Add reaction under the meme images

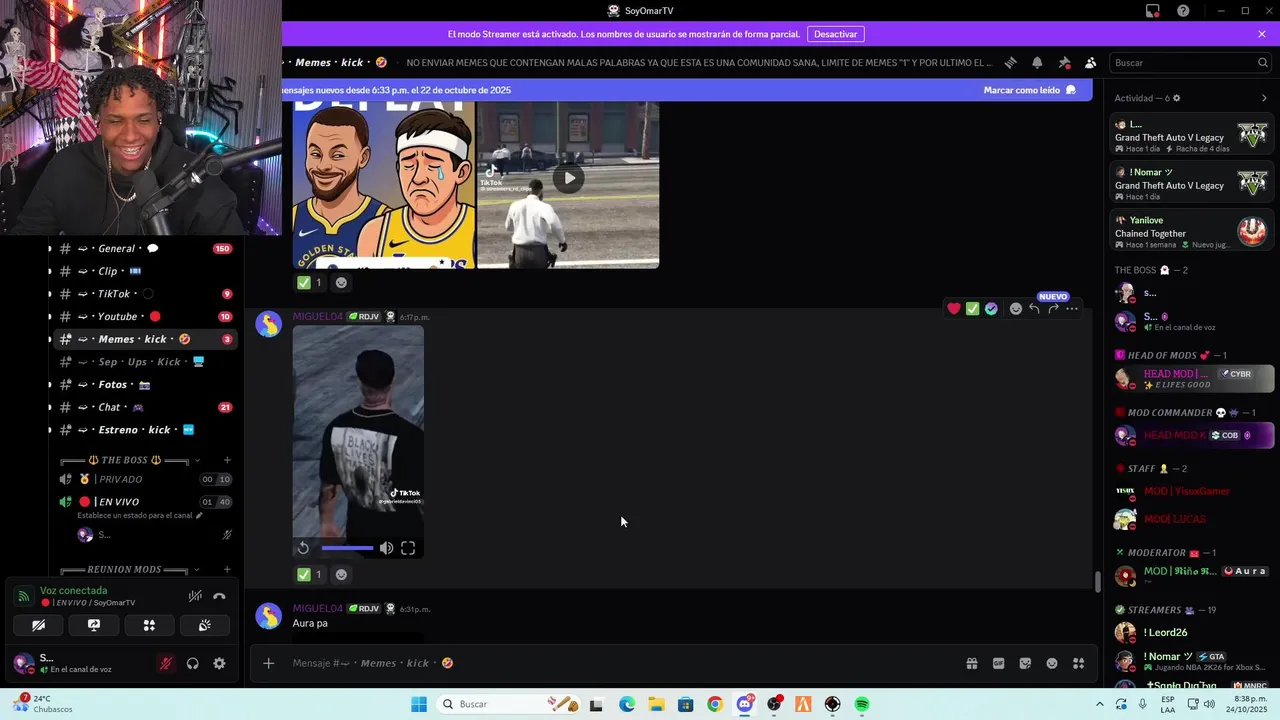coord(341,283)
